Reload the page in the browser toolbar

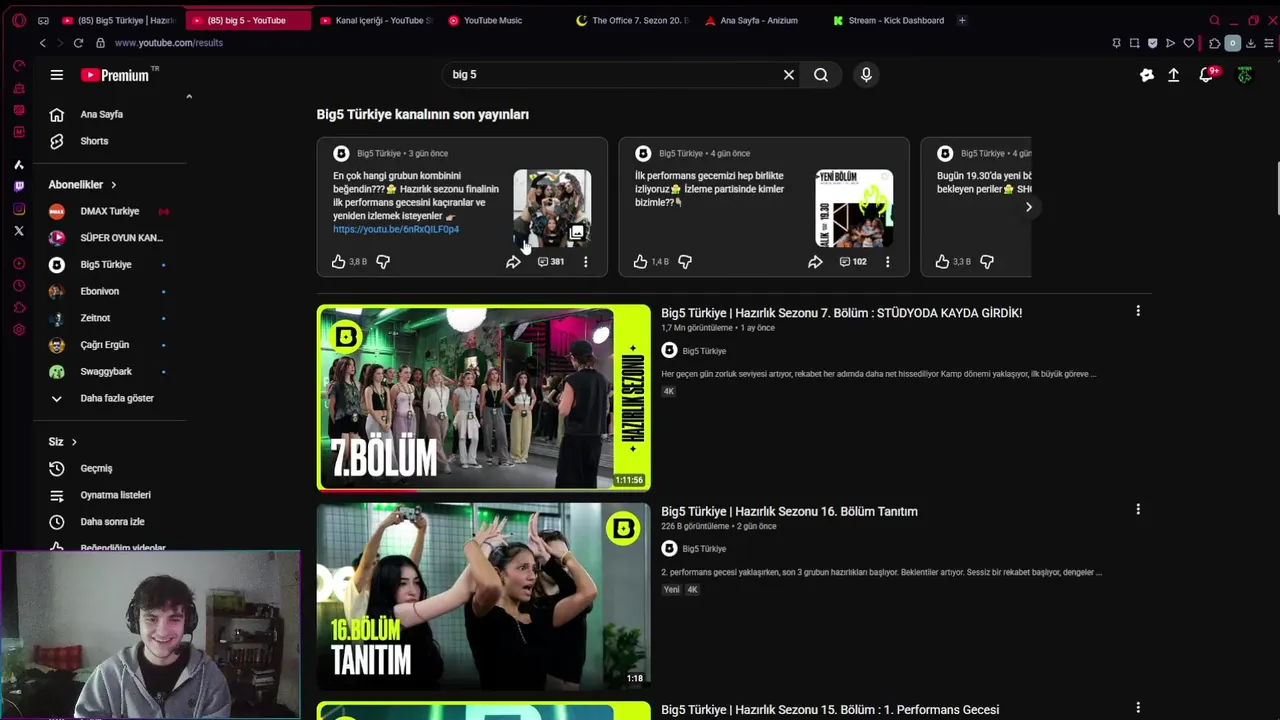click(x=78, y=43)
